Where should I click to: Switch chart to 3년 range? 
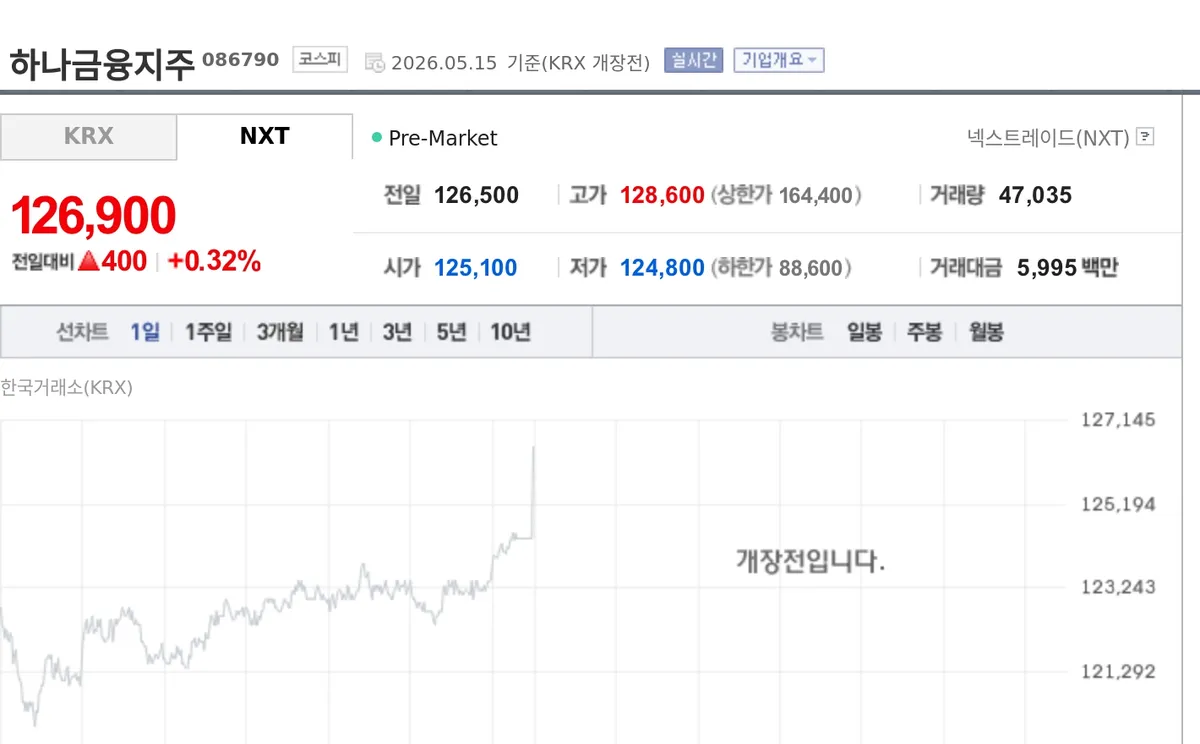(397, 332)
